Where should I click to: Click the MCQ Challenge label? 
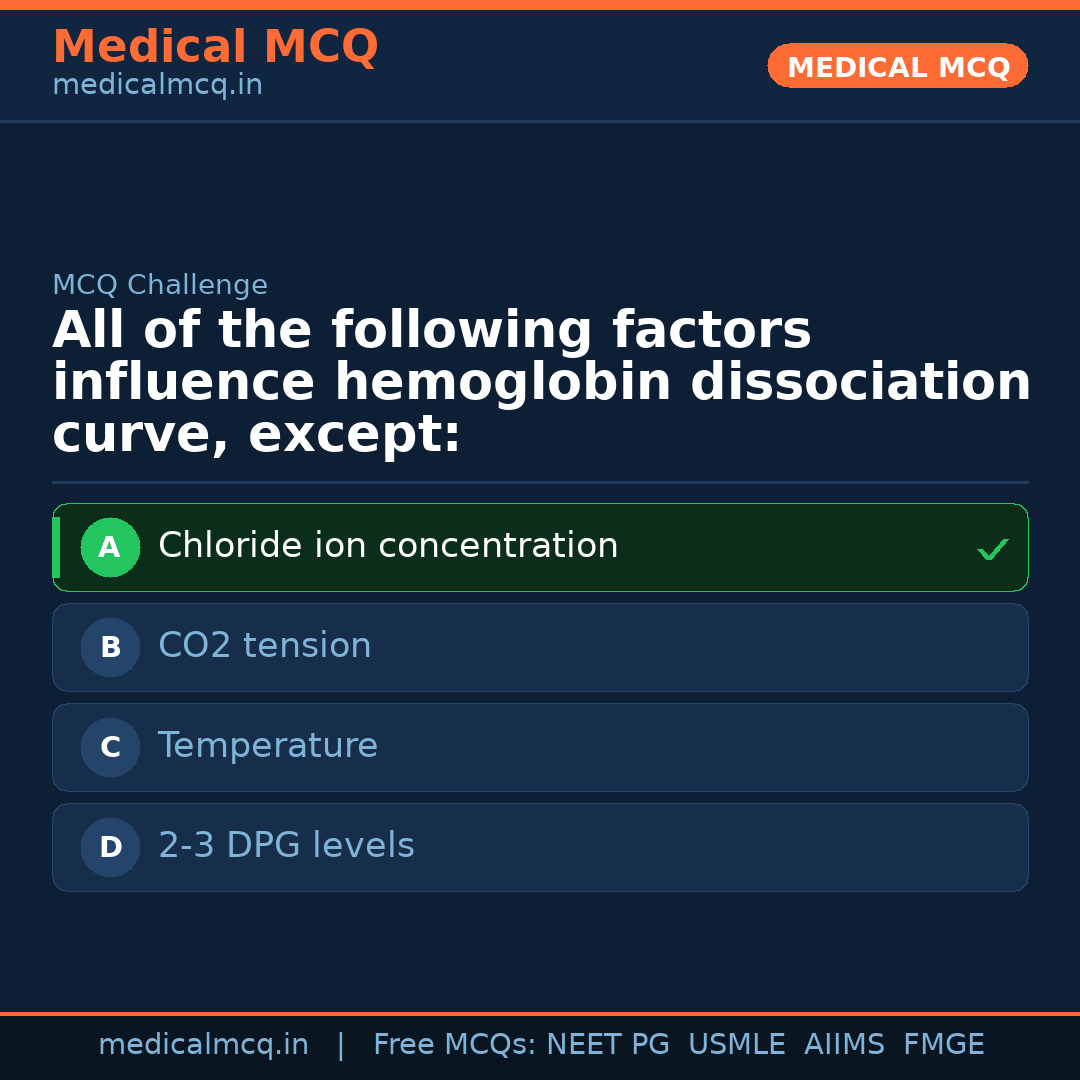point(160,285)
